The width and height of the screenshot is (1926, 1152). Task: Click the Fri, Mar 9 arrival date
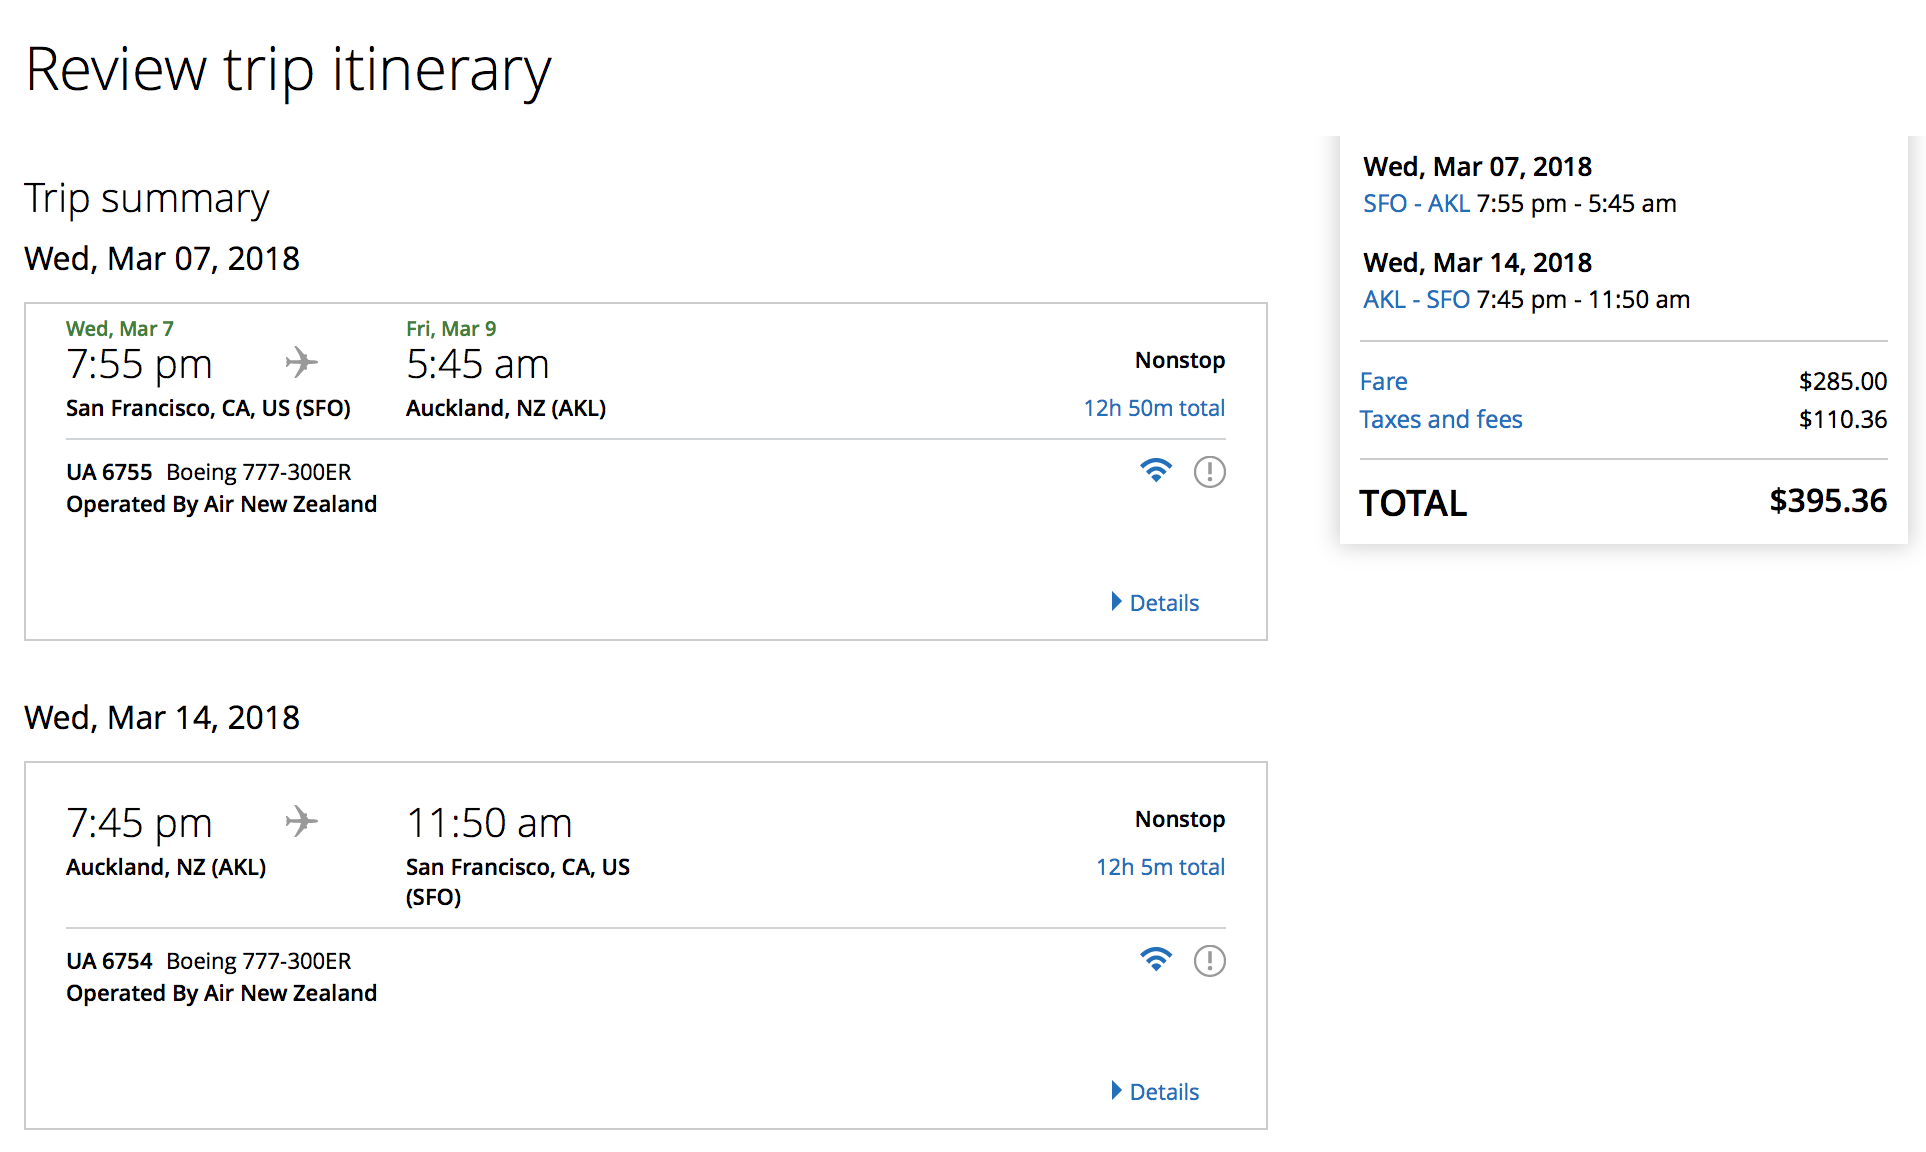451,329
